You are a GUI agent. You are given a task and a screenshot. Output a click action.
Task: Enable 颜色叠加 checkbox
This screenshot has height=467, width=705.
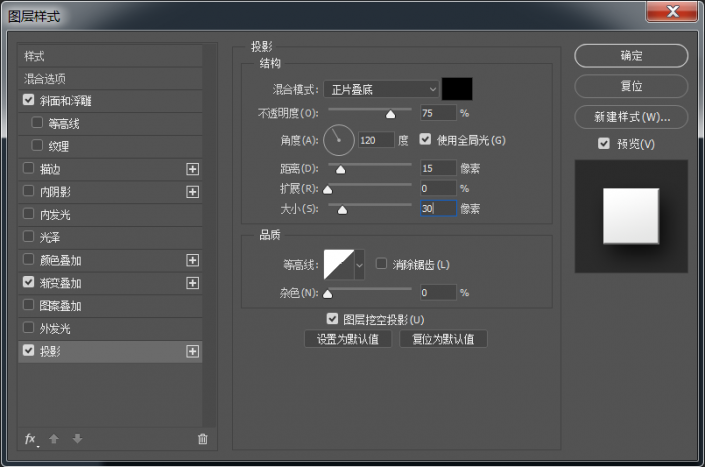(28, 259)
